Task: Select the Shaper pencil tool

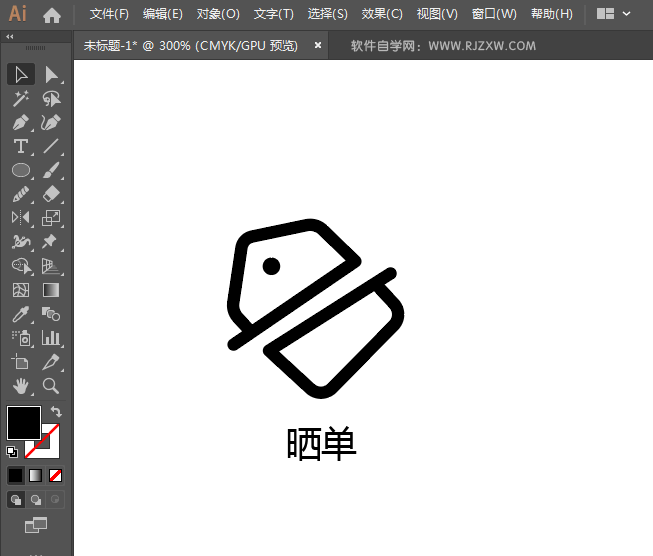Action: [21, 194]
